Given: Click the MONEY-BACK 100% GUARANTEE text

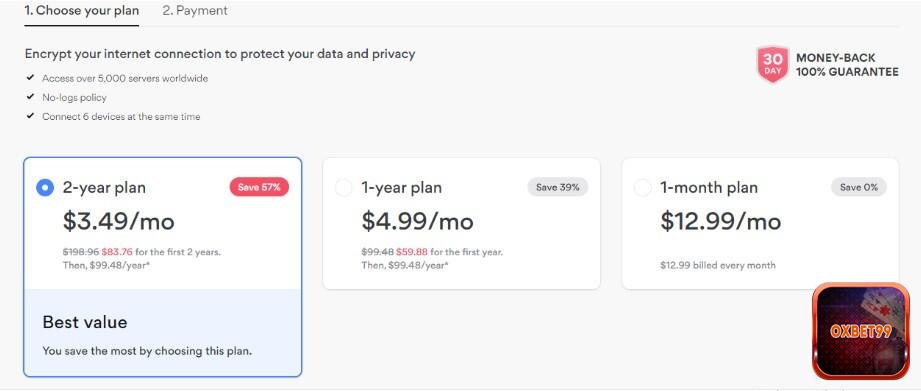Looking at the screenshot, I should pyautogui.click(x=847, y=65).
